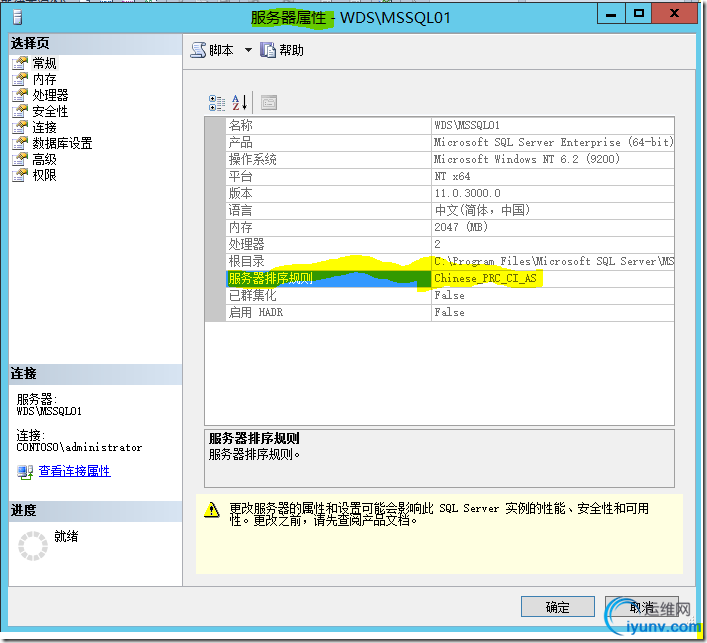Screen dimensions: 707x643
Task: Open the 内存 page label
Action: coord(45,79)
